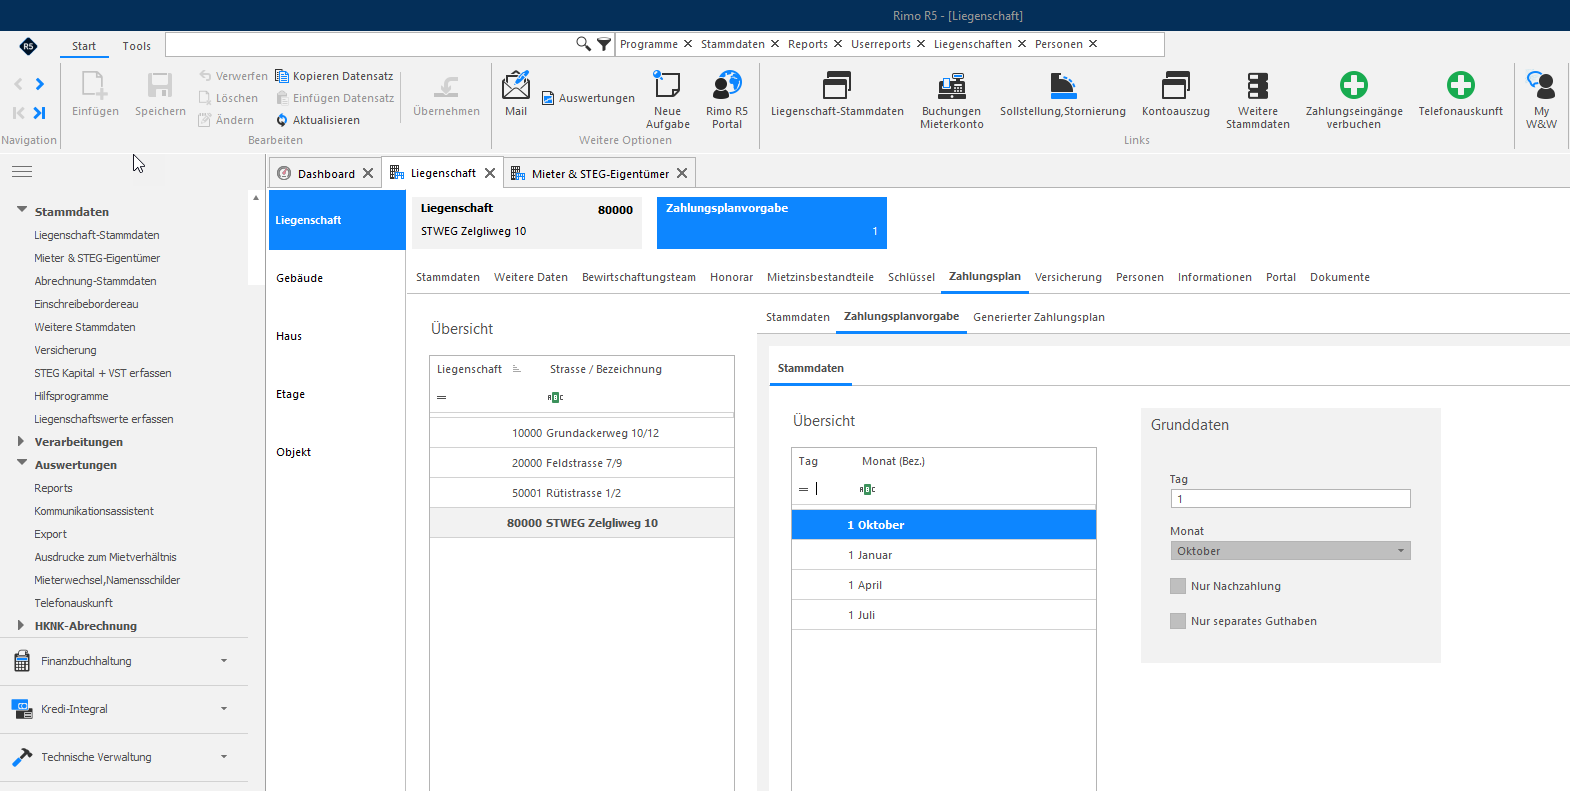Close the Dashboard tab
Image resolution: width=1570 pixels, height=791 pixels.
point(368,173)
